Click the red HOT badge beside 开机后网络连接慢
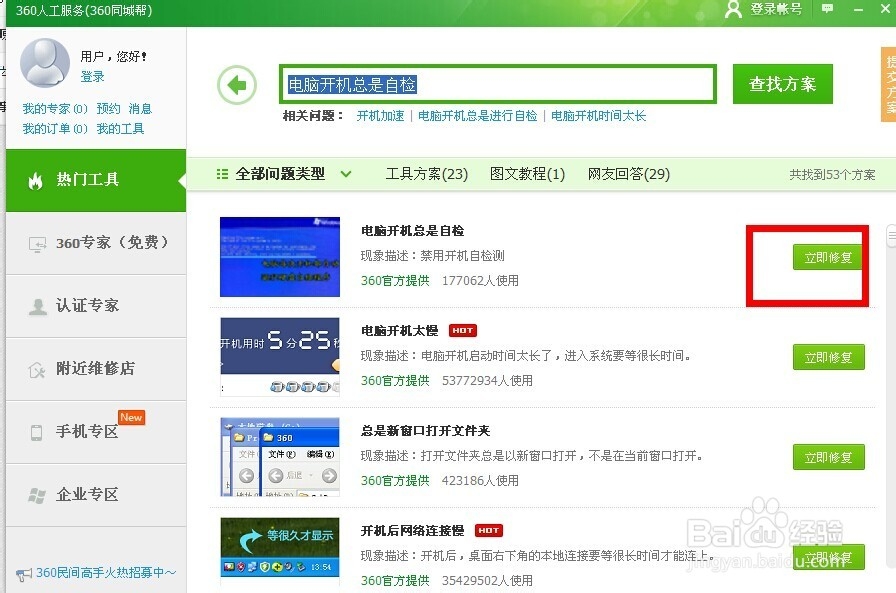 click(x=489, y=531)
